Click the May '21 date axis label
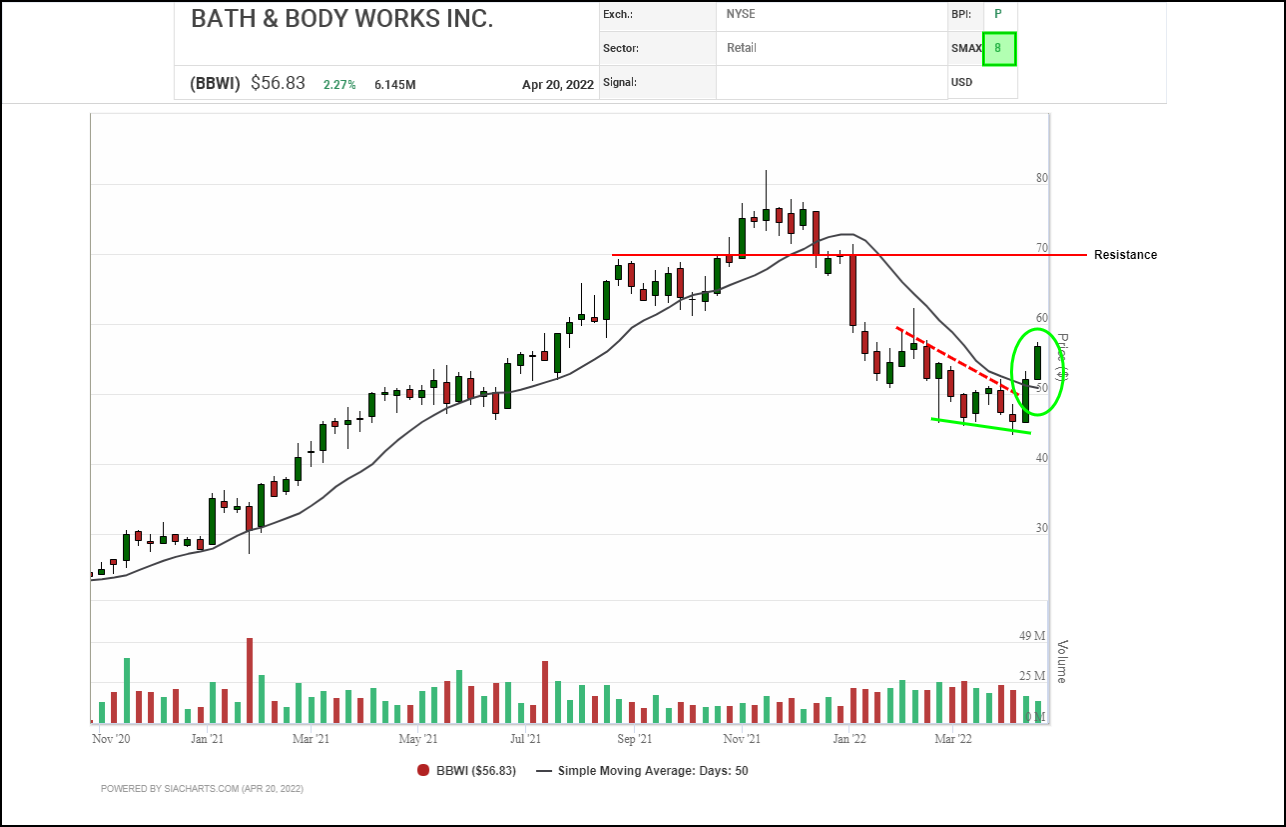 [x=418, y=739]
